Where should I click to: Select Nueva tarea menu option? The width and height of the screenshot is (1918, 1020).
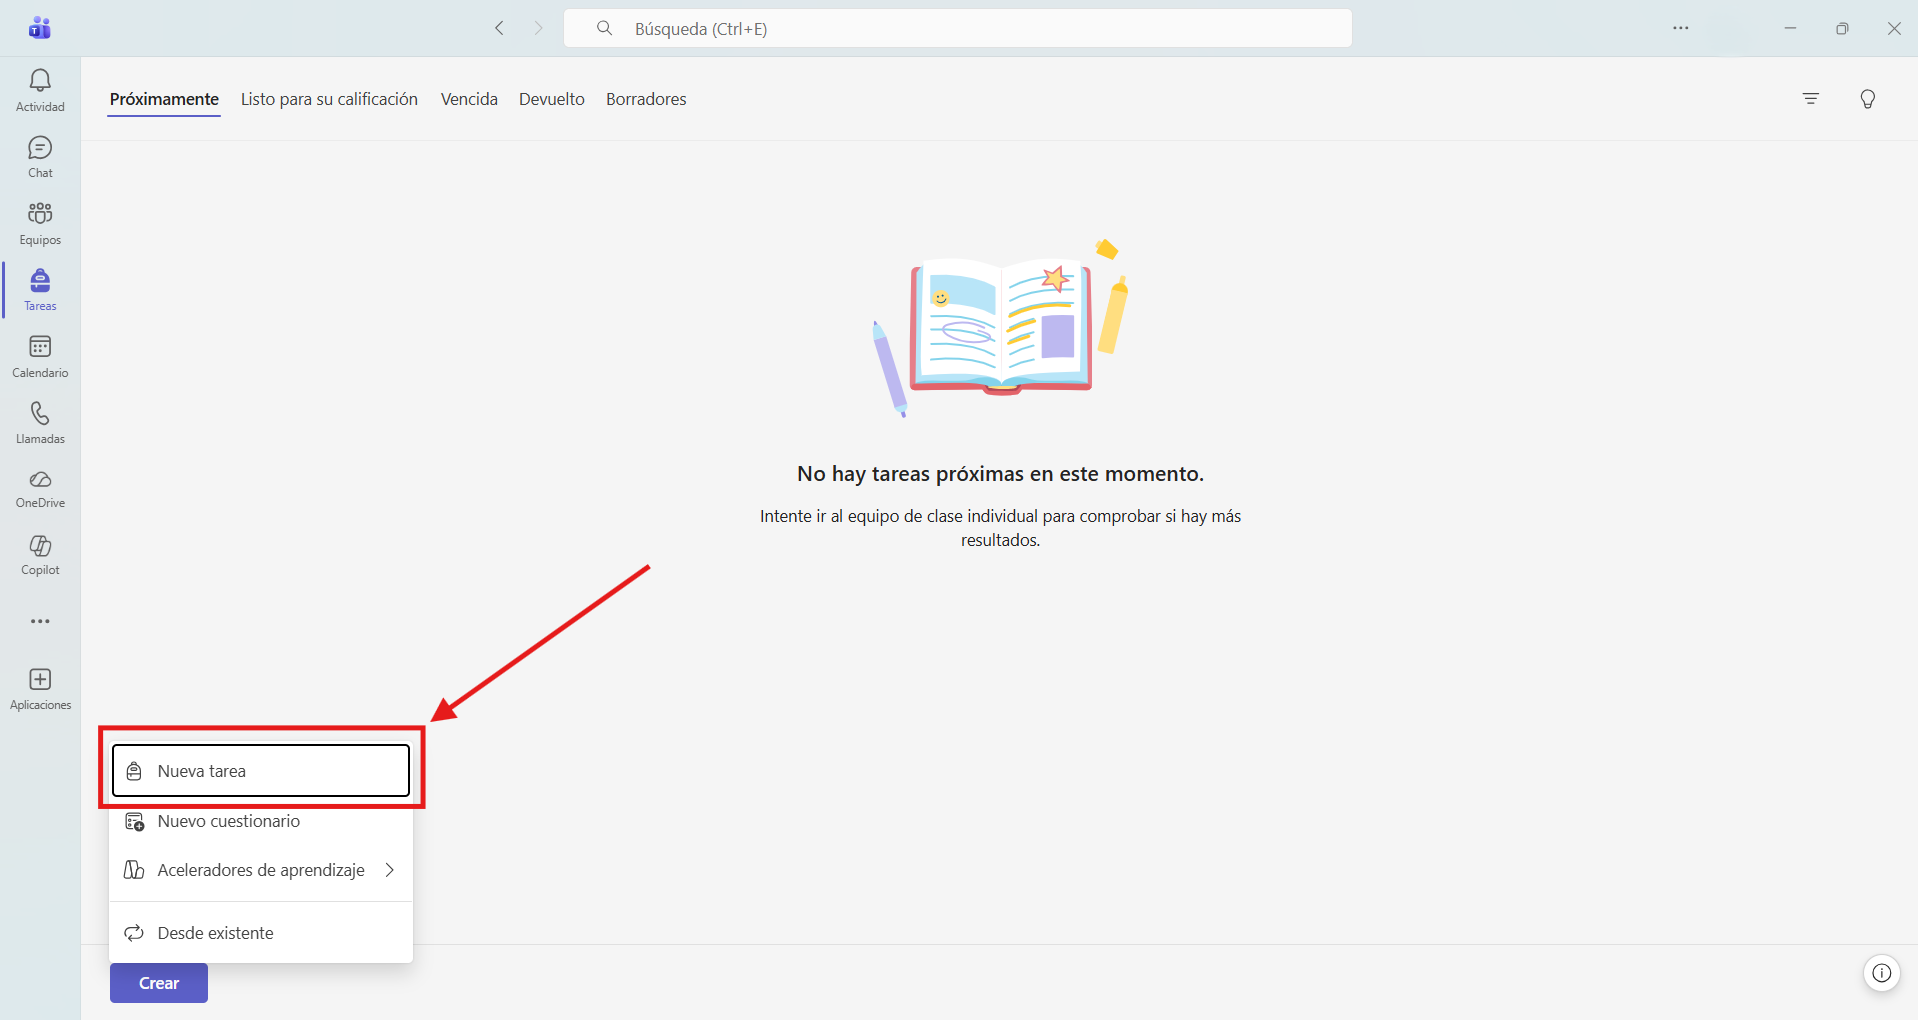261,770
